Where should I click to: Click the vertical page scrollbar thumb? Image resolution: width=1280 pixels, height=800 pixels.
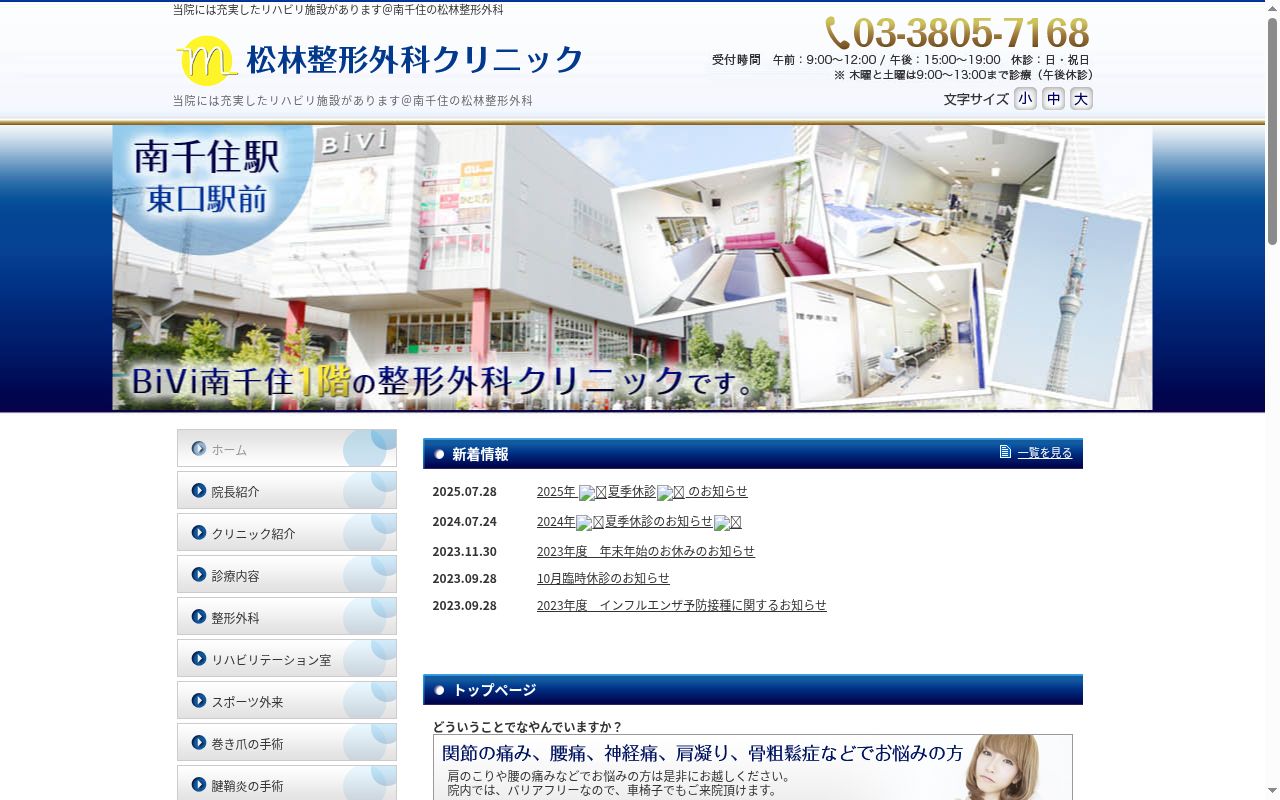point(1272,130)
